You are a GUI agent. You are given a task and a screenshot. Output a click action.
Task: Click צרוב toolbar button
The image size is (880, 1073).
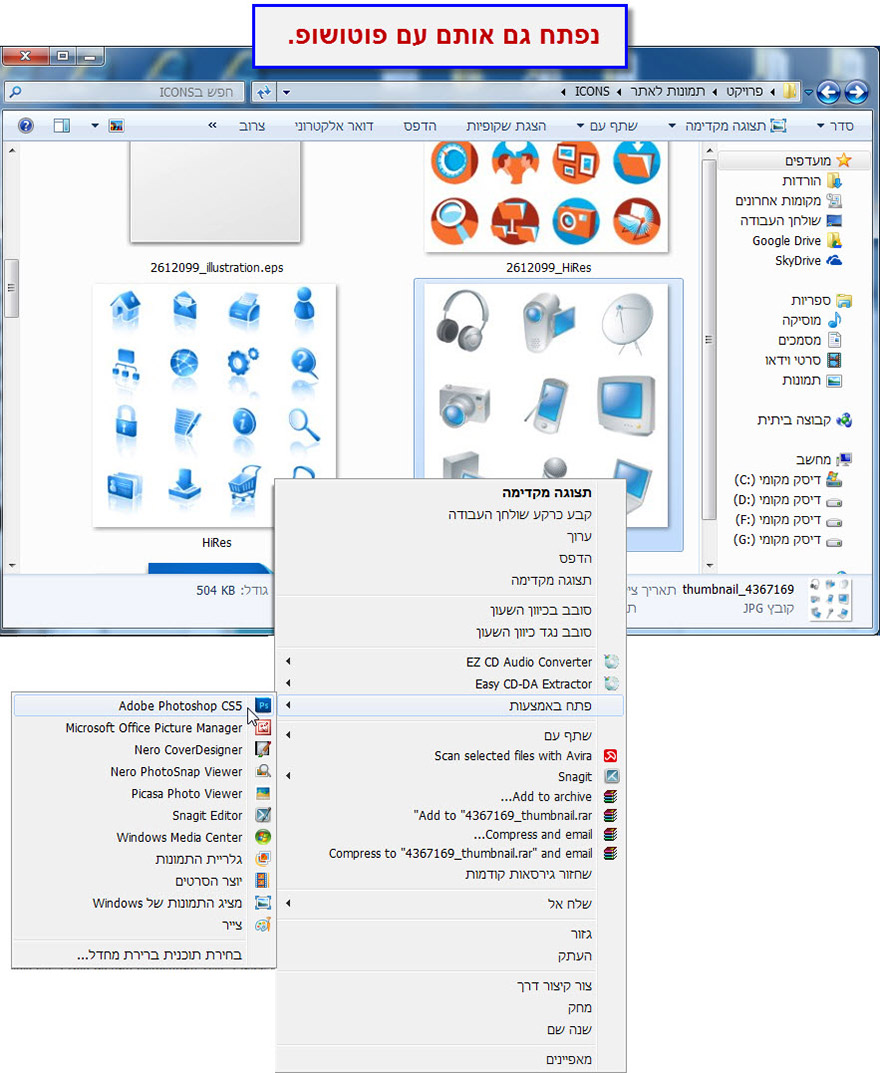tap(252, 126)
